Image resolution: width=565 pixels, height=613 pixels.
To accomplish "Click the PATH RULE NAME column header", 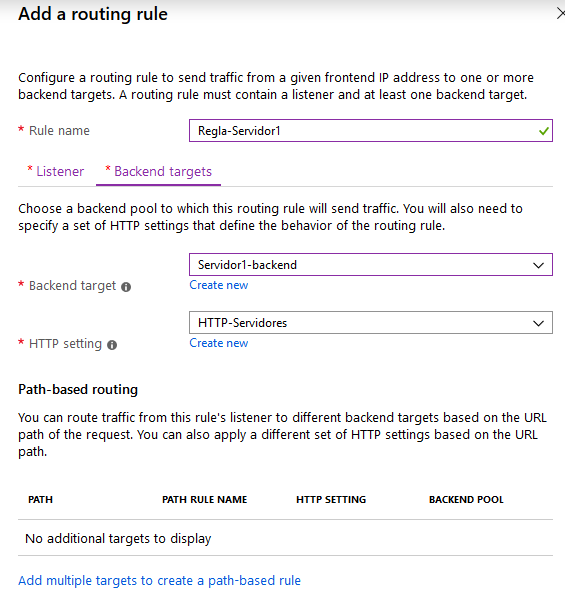I will point(204,500).
